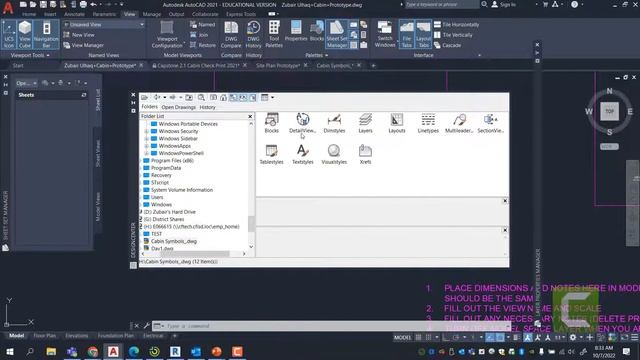This screenshot has height=360, width=640.
Task: Select the Users folder in folder list
Action: [x=157, y=197]
